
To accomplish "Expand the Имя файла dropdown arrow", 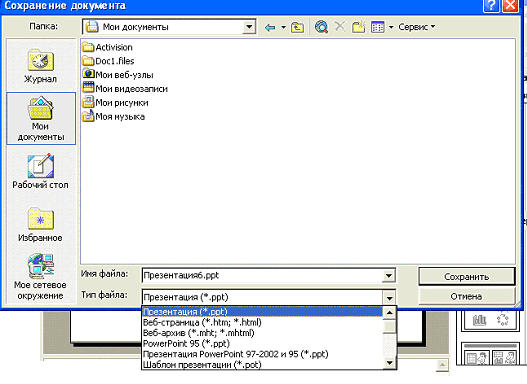I will [x=389, y=276].
